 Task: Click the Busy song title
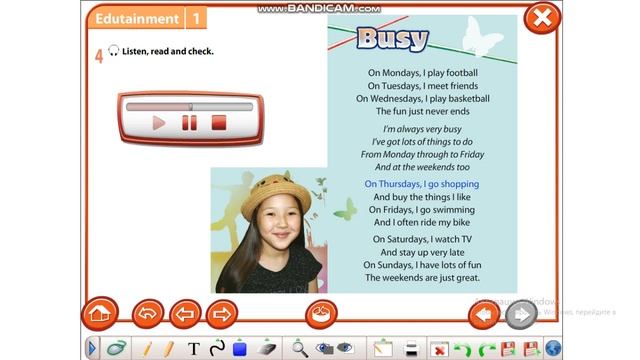coord(393,39)
